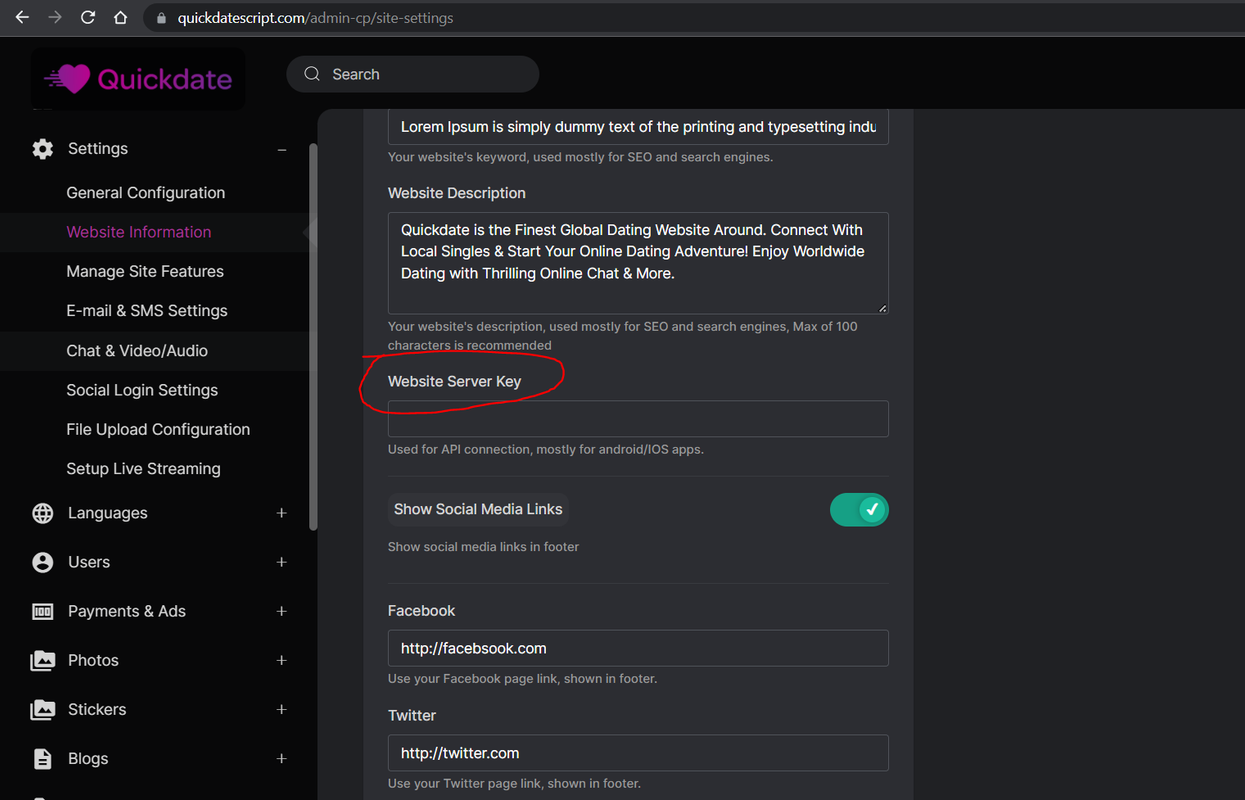Click "Your website's keyword" help text
Screen dimensions: 1245x800
pyautogui.click(x=580, y=157)
